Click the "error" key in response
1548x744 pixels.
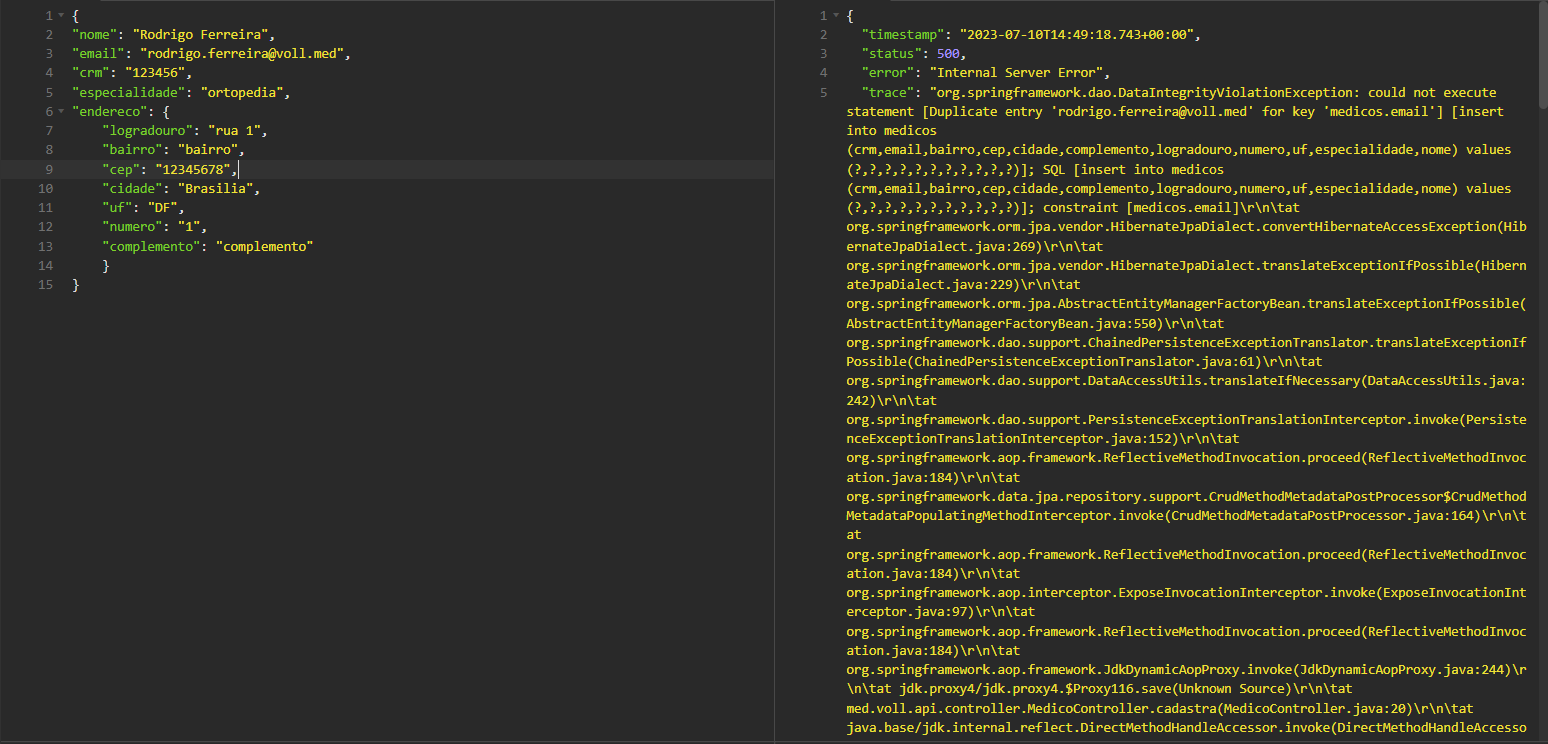pyautogui.click(x=888, y=73)
